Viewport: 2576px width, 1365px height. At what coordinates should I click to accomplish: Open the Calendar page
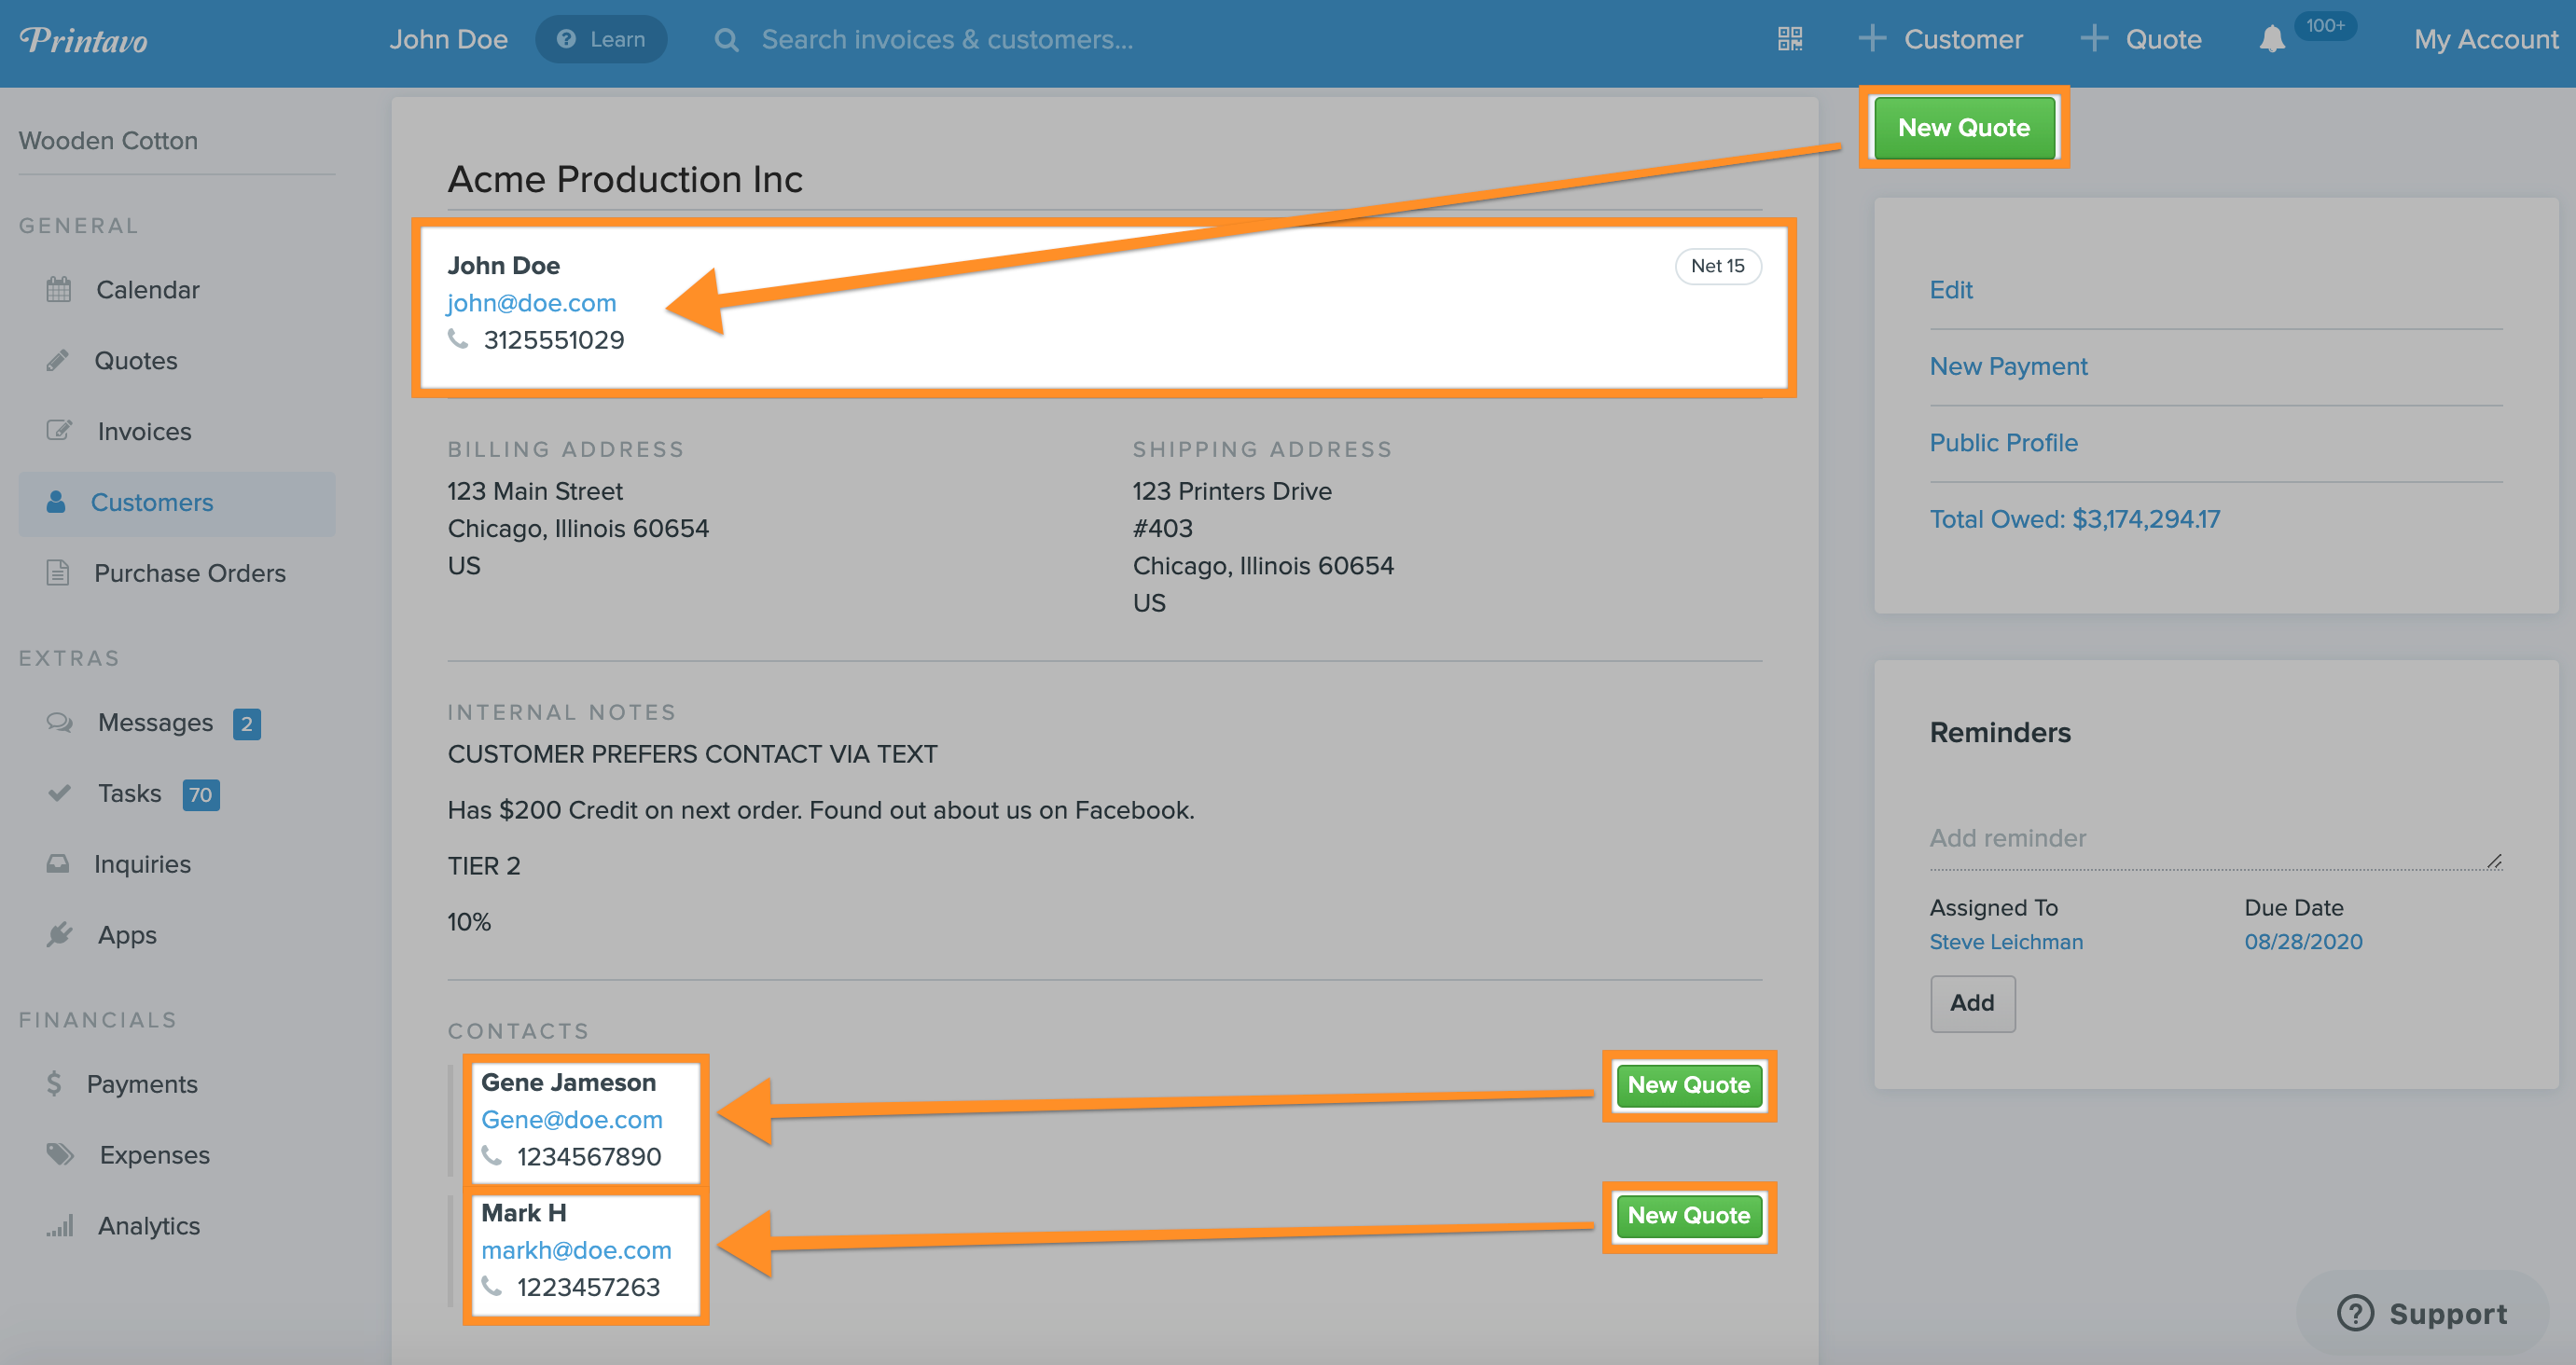point(147,290)
